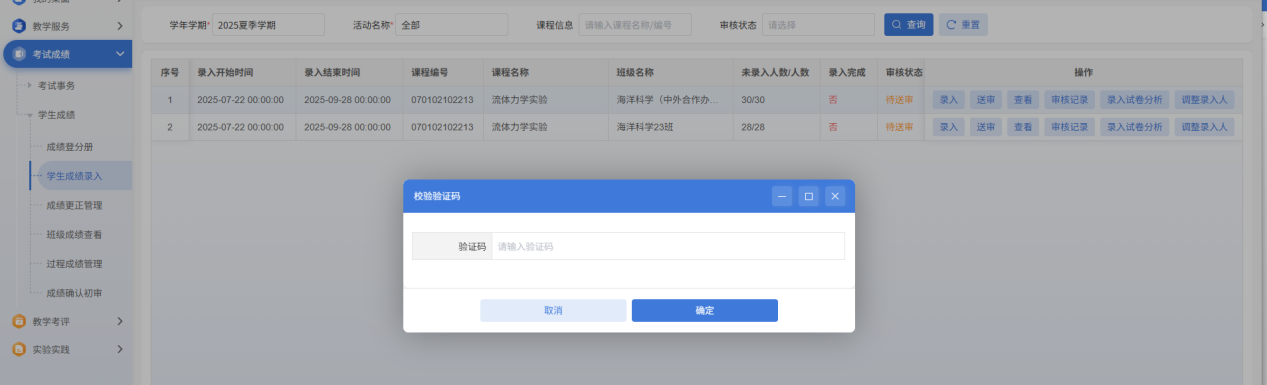The width and height of the screenshot is (1267, 385).
Task: Click the 实验实践 sidebar icon
Action: point(19,349)
